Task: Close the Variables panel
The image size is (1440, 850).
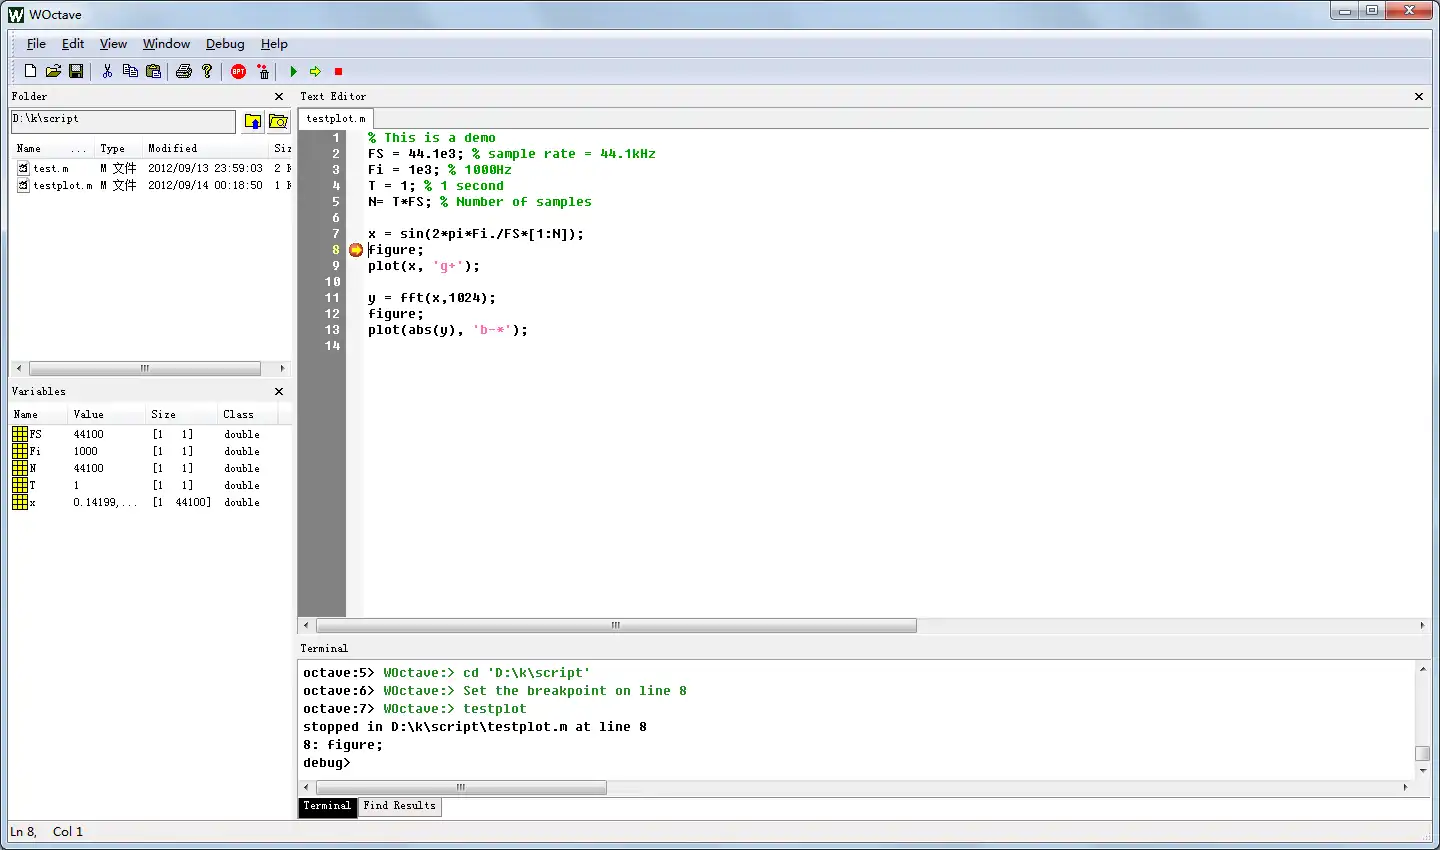Action: coord(279,392)
